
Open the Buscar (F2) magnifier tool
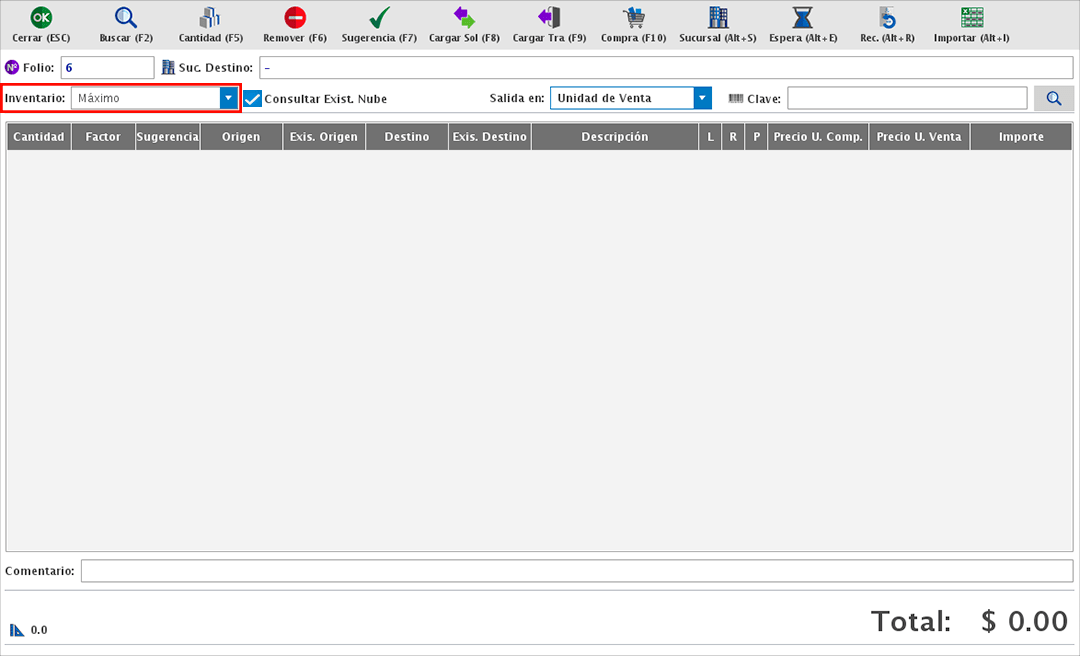[126, 18]
